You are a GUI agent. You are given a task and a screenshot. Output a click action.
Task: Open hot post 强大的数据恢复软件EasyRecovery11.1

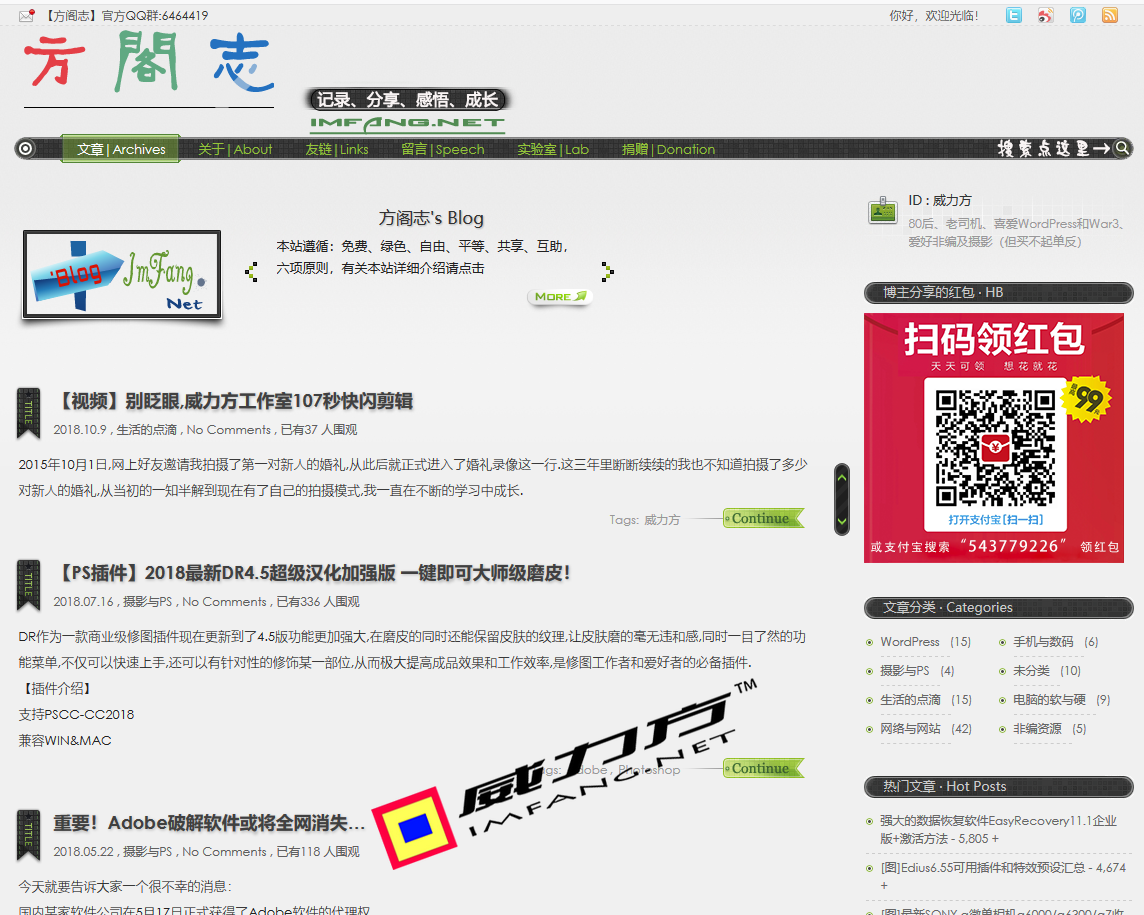click(998, 830)
